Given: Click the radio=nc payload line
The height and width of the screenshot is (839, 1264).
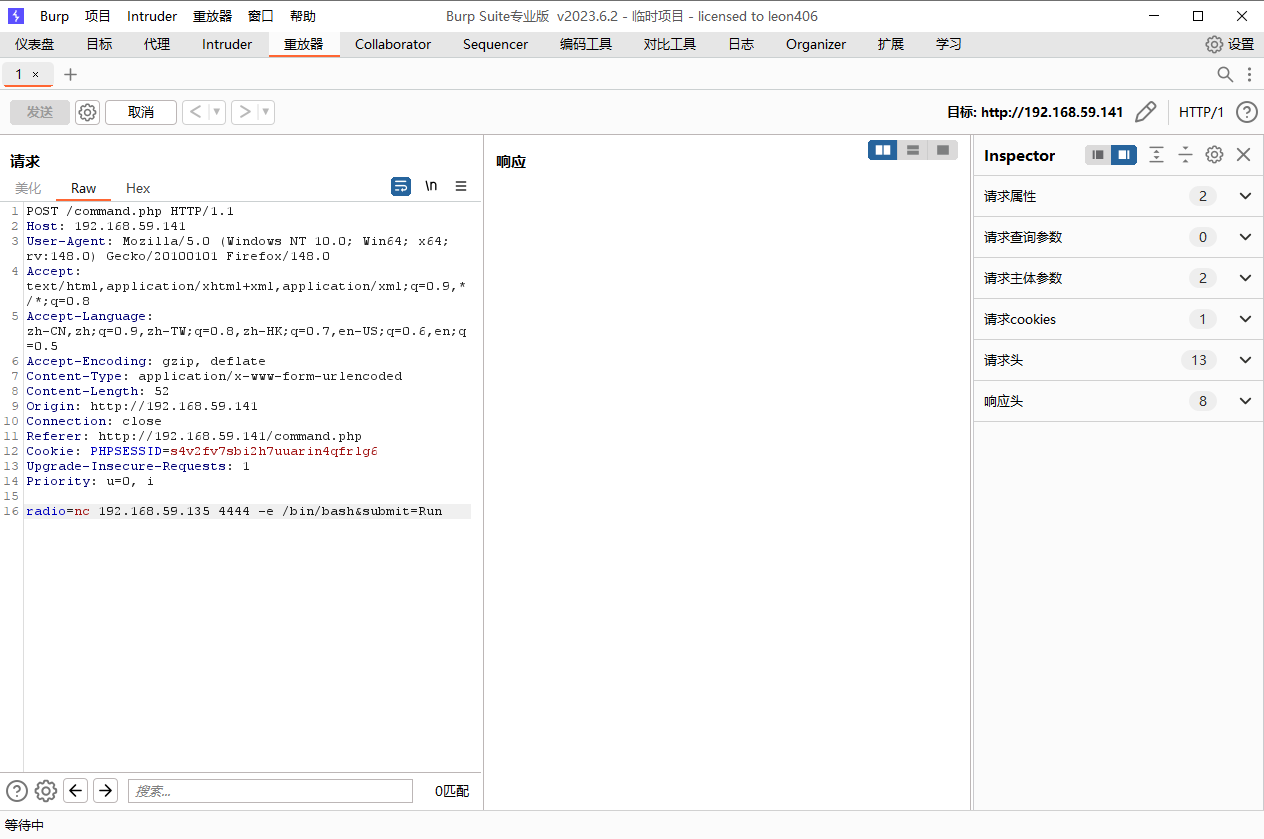Looking at the screenshot, I should 234,511.
